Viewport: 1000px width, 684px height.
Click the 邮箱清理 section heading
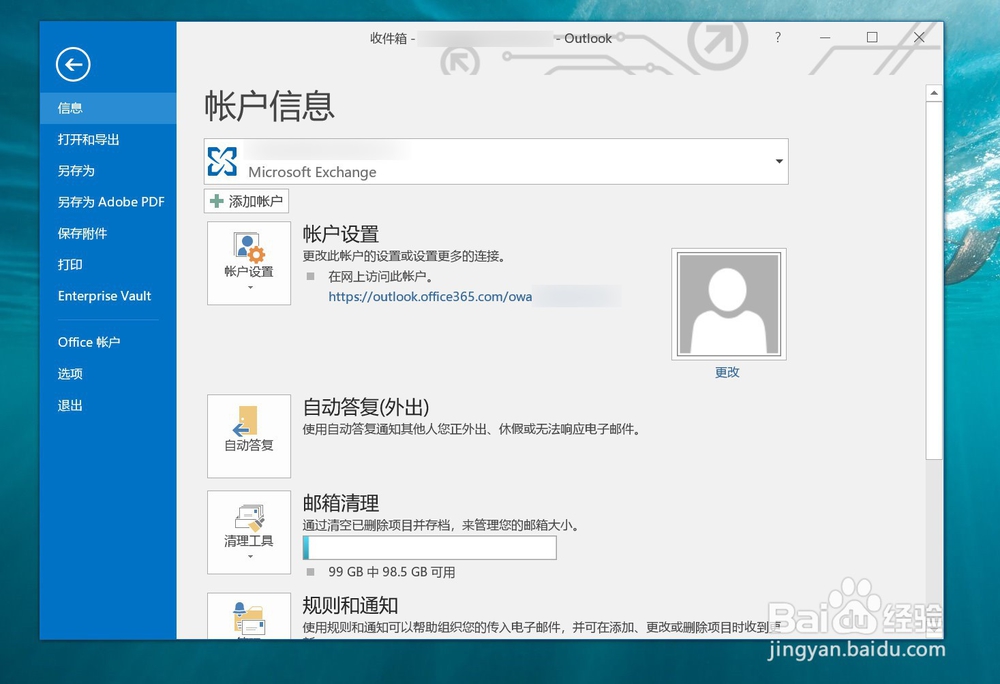[x=341, y=503]
